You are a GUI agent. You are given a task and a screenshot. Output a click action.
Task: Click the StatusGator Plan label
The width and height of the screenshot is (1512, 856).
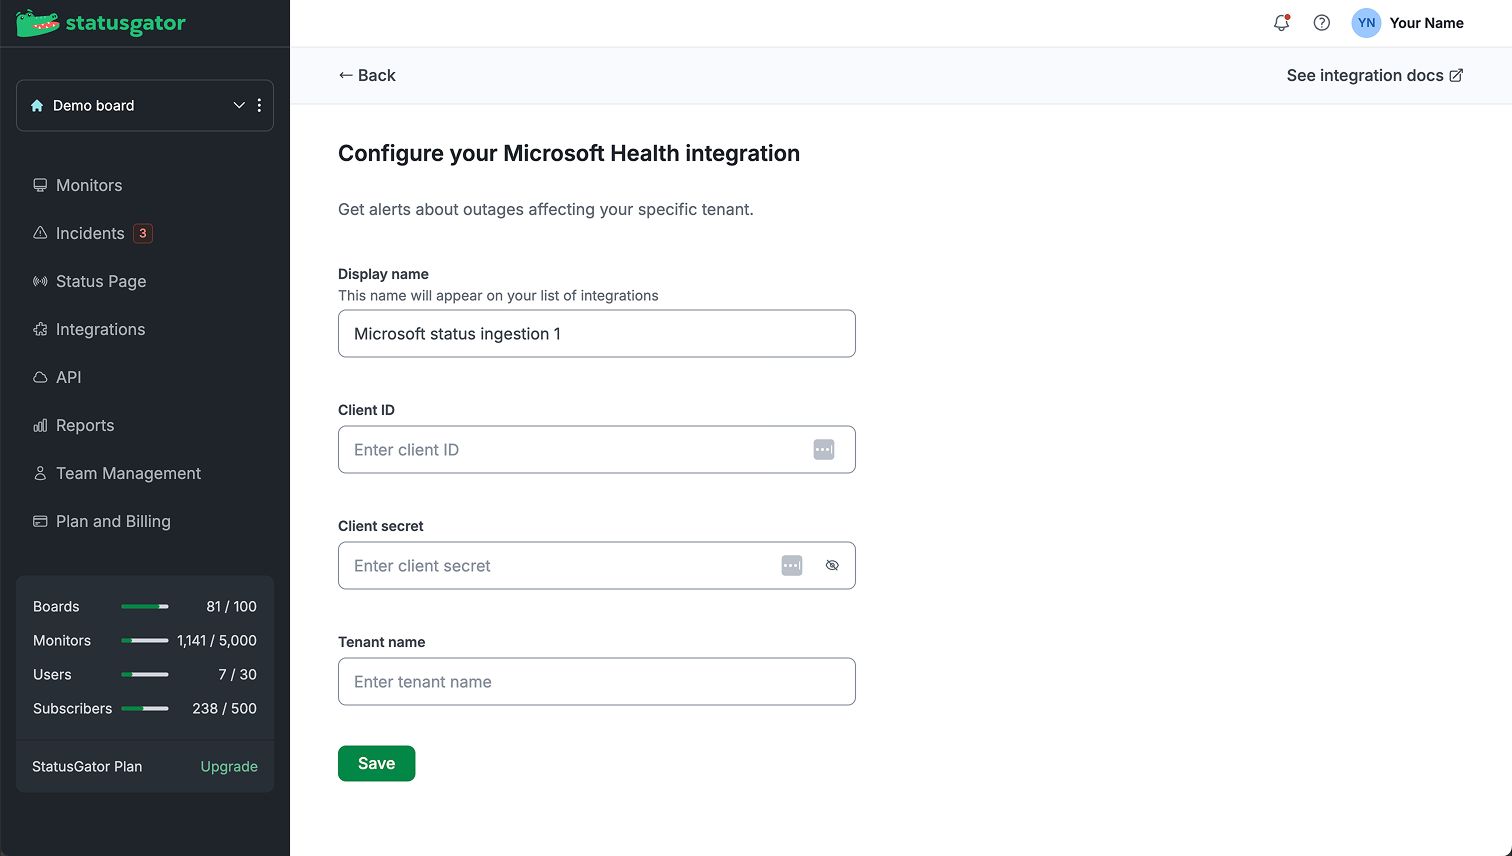pyautogui.click(x=87, y=766)
